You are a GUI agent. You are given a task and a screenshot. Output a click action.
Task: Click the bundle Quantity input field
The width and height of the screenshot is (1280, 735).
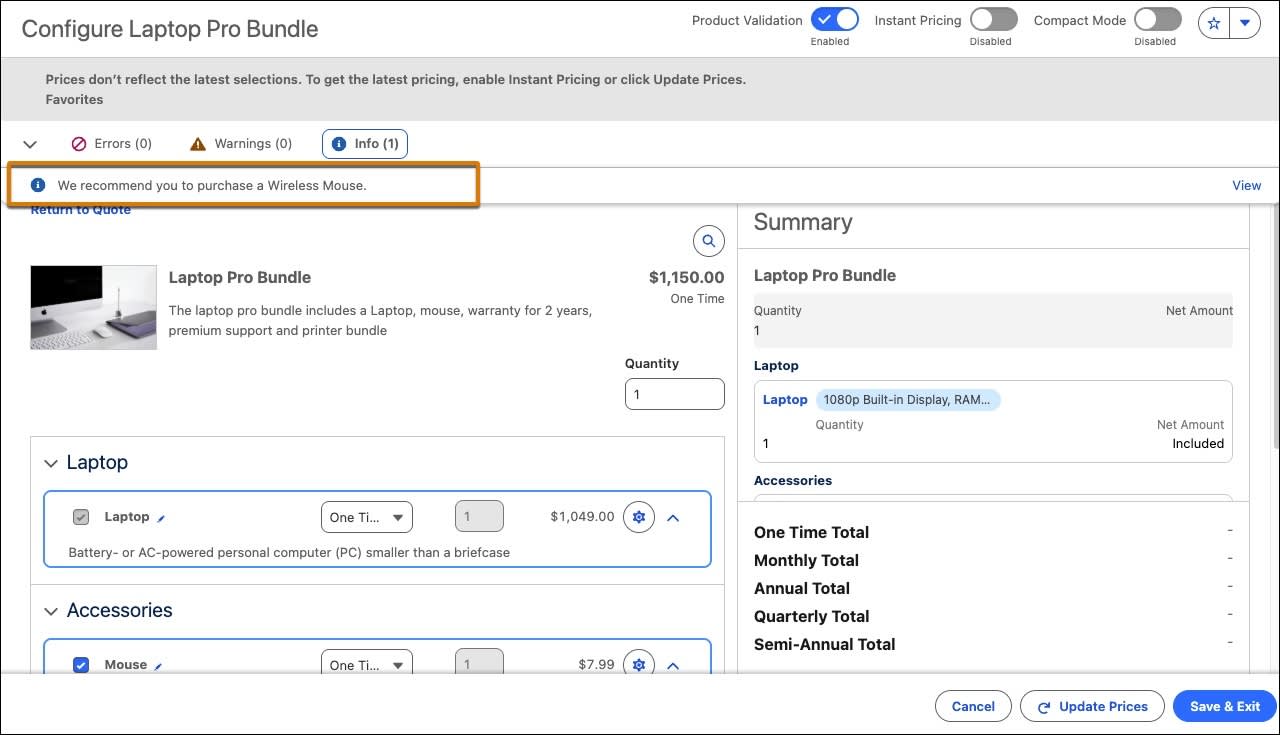(x=675, y=394)
